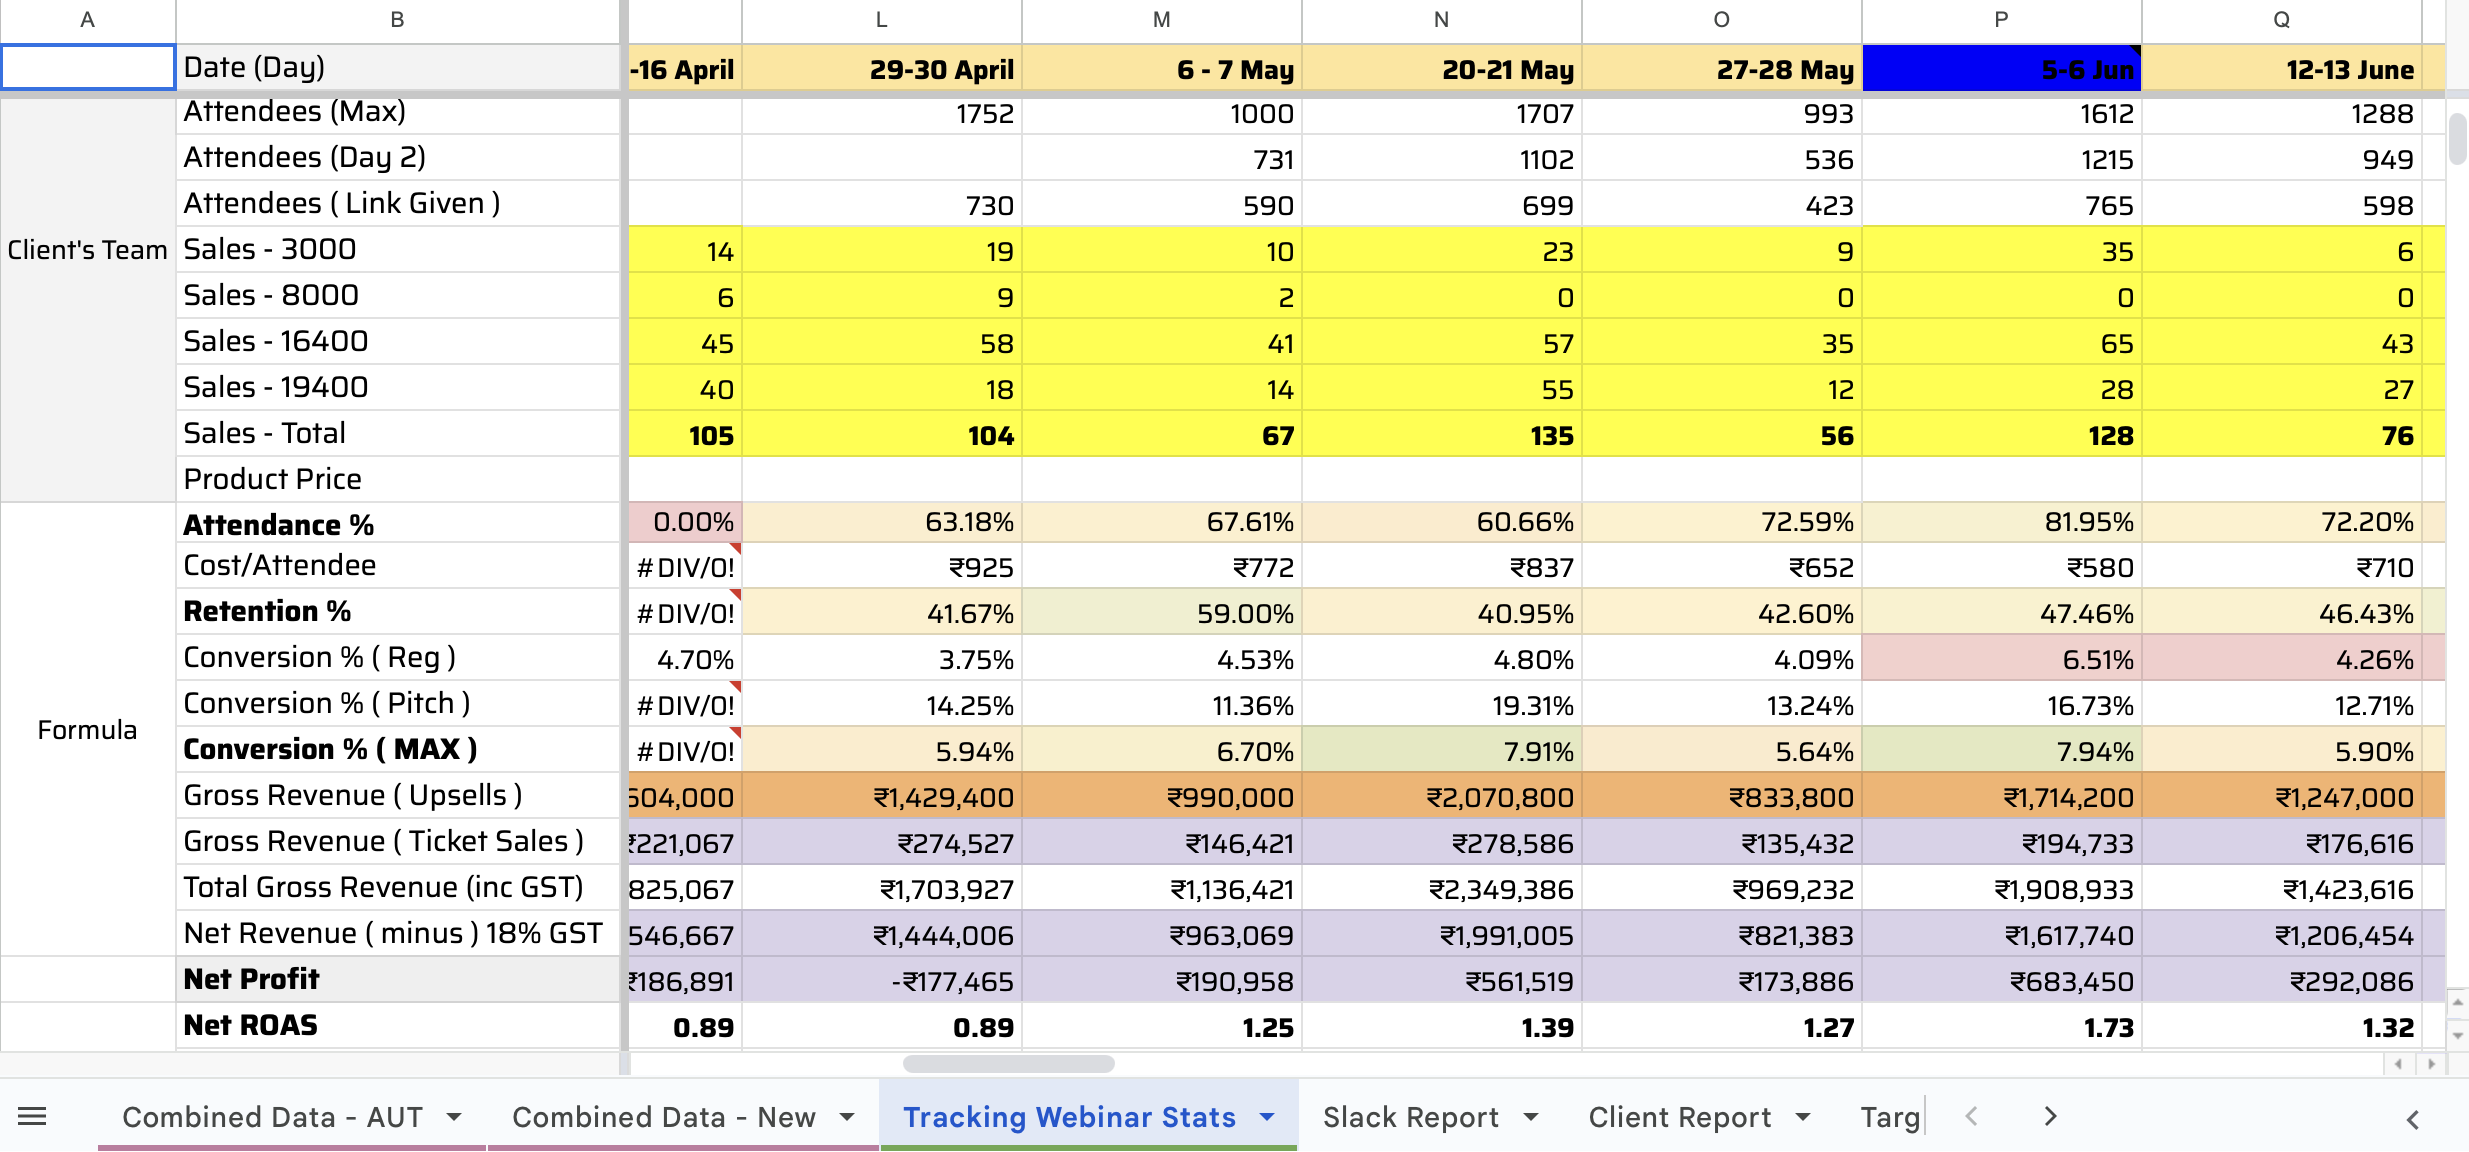Click inside the Name Box field
Image resolution: width=2469 pixels, height=1152 pixels.
(x=88, y=67)
